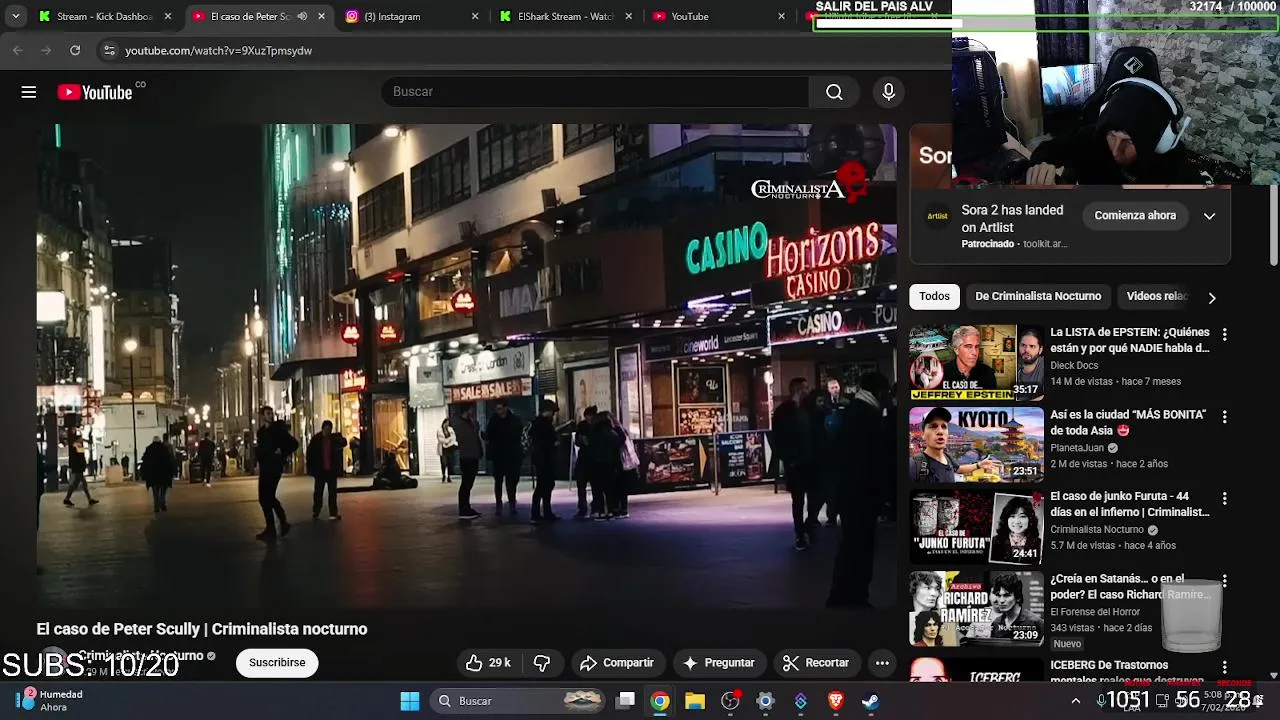The image size is (1280, 720).
Task: Open Brave browser from the taskbar
Action: (836, 701)
